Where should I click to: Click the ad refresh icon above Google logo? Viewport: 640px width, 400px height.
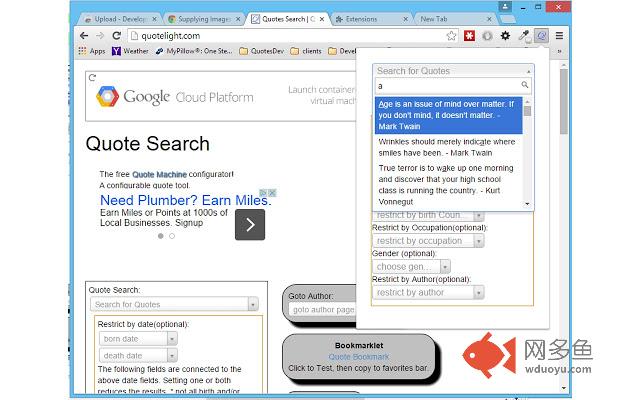click(92, 77)
